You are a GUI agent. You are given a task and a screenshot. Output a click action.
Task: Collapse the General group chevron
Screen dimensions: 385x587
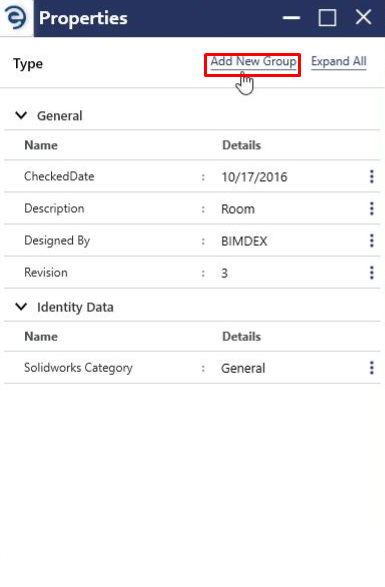[x=21, y=115]
